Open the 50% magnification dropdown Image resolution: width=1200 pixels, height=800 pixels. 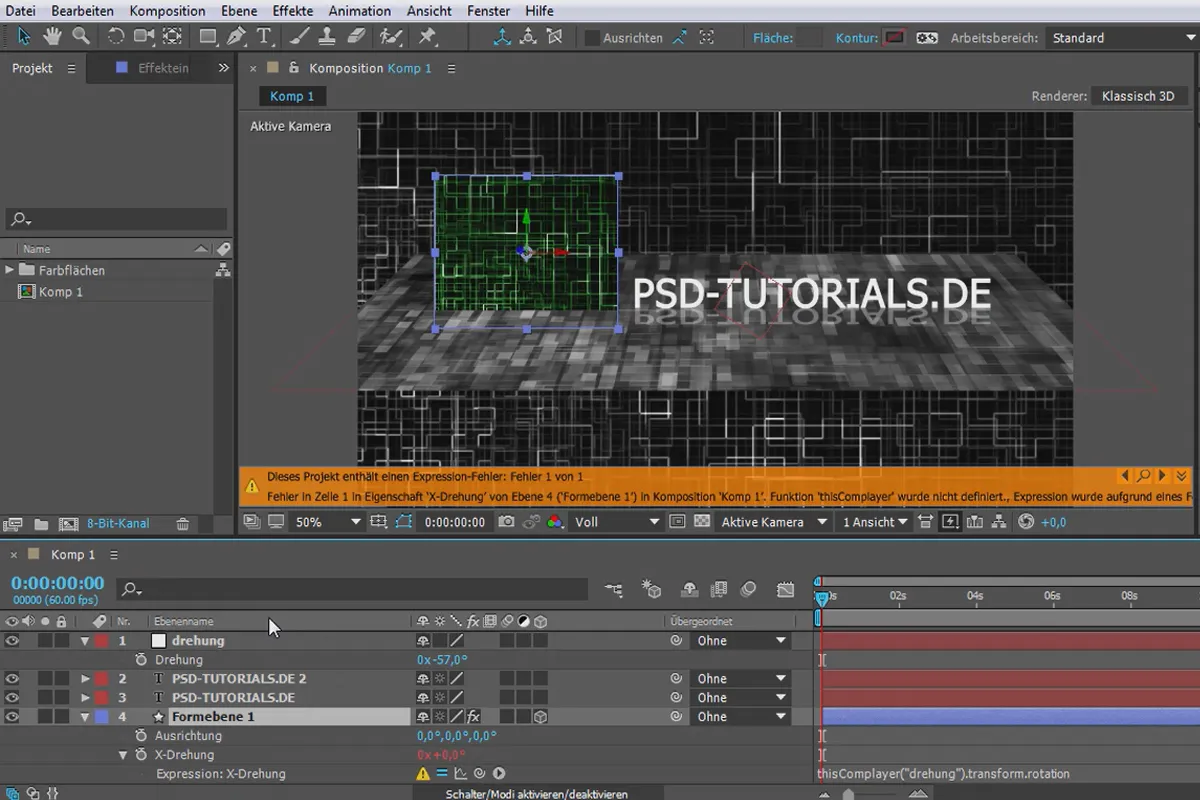coord(327,522)
